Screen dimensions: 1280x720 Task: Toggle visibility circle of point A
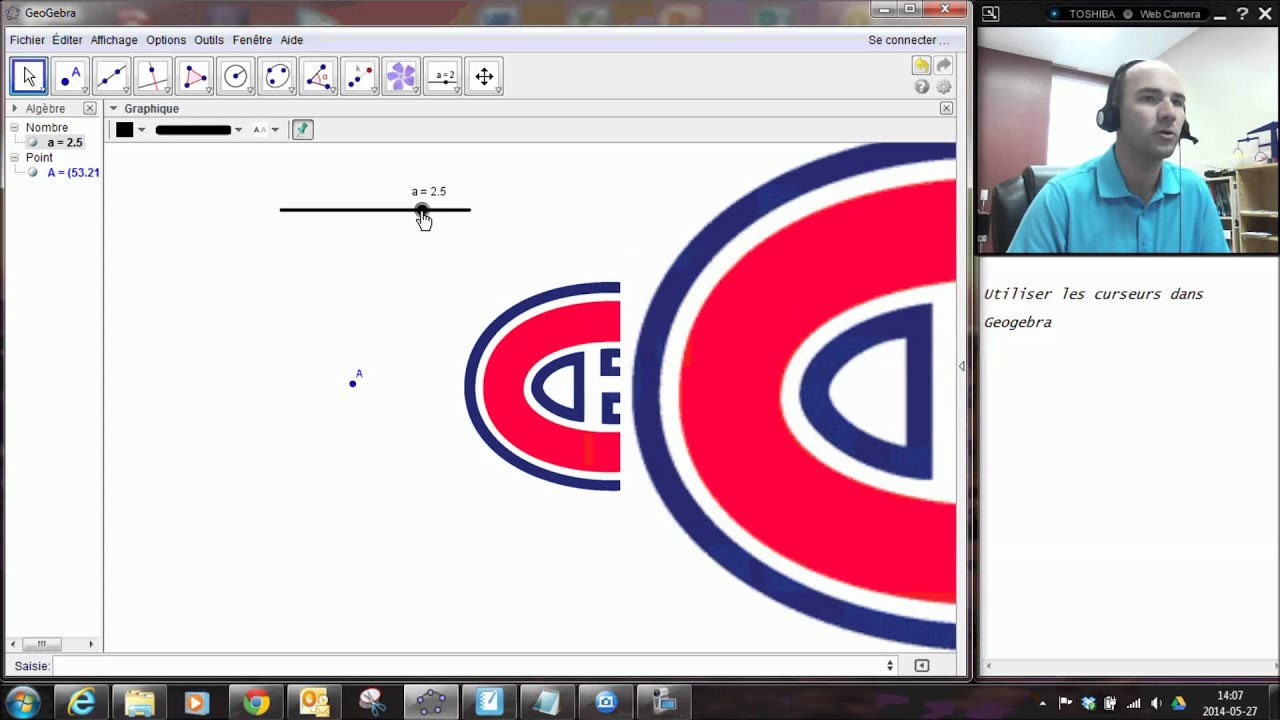click(33, 172)
